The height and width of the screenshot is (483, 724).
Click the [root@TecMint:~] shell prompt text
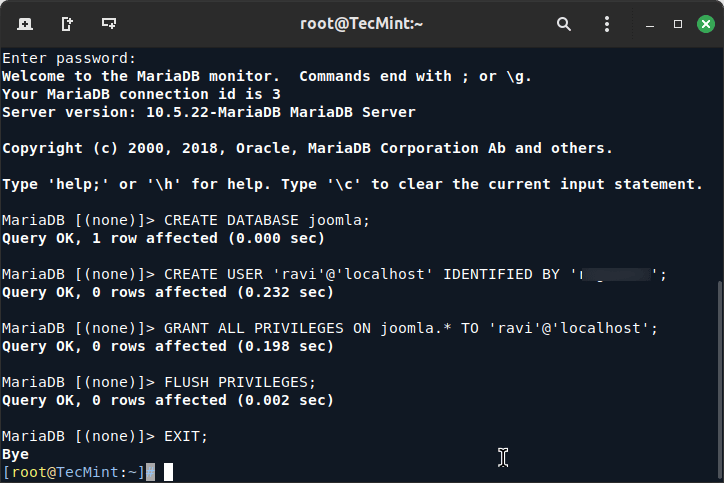74,472
